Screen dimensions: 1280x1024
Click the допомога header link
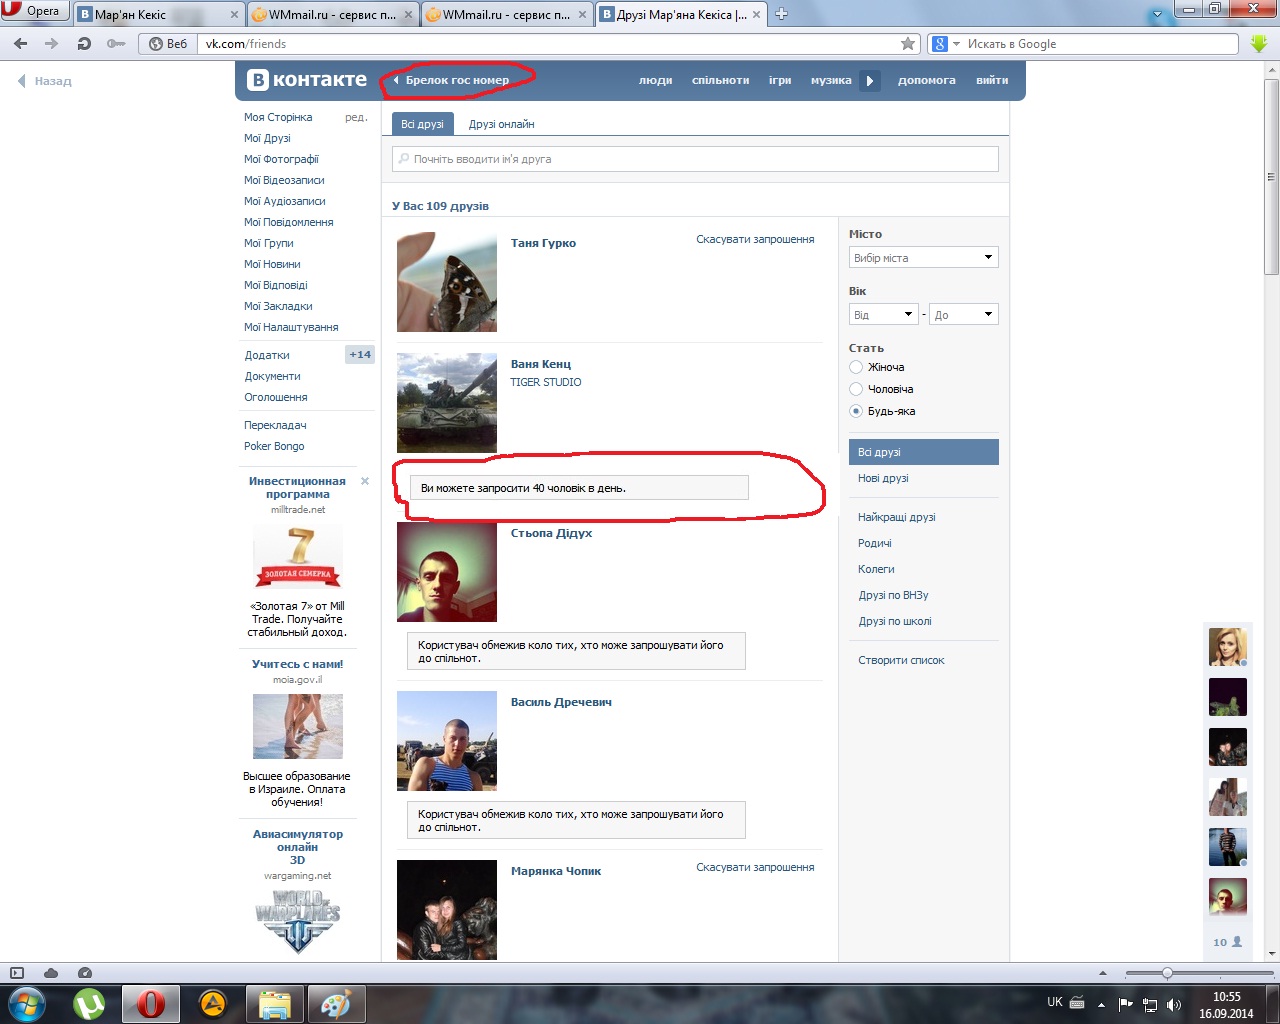point(926,80)
